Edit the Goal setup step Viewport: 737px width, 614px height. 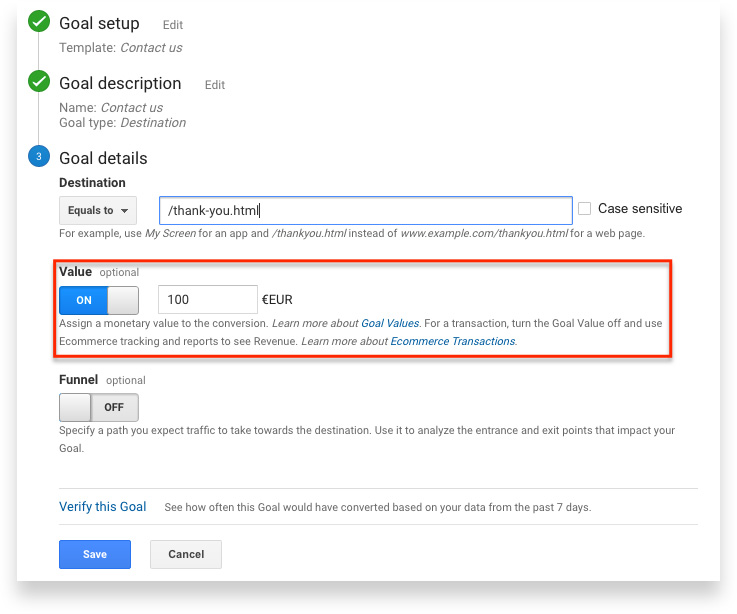[x=172, y=25]
